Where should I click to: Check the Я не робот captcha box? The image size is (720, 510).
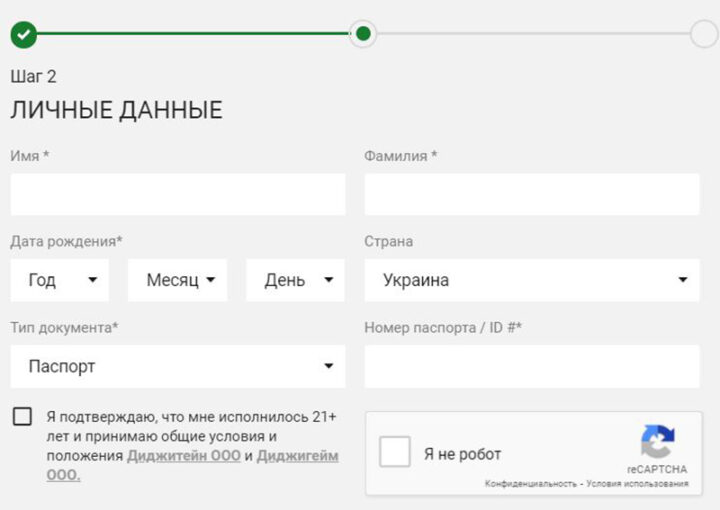click(x=395, y=452)
